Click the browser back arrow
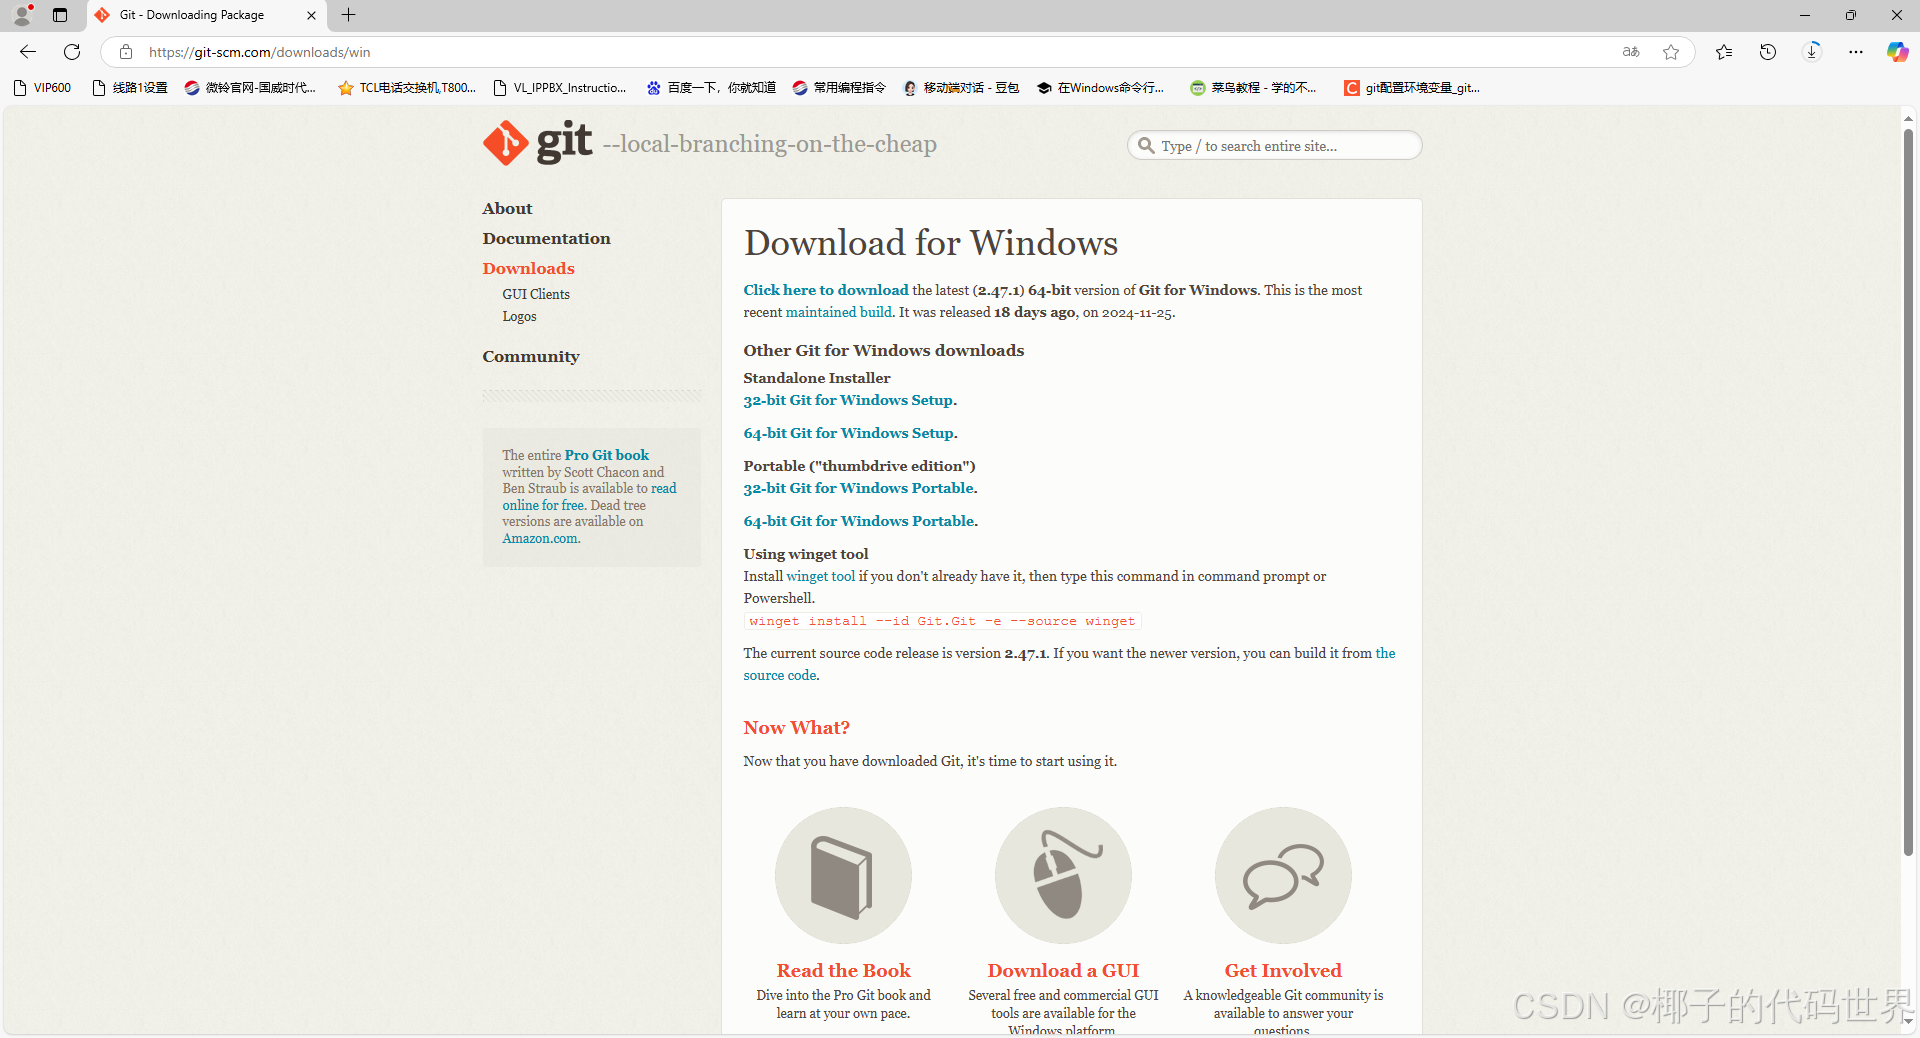Image resolution: width=1920 pixels, height=1038 pixels. pos(28,52)
